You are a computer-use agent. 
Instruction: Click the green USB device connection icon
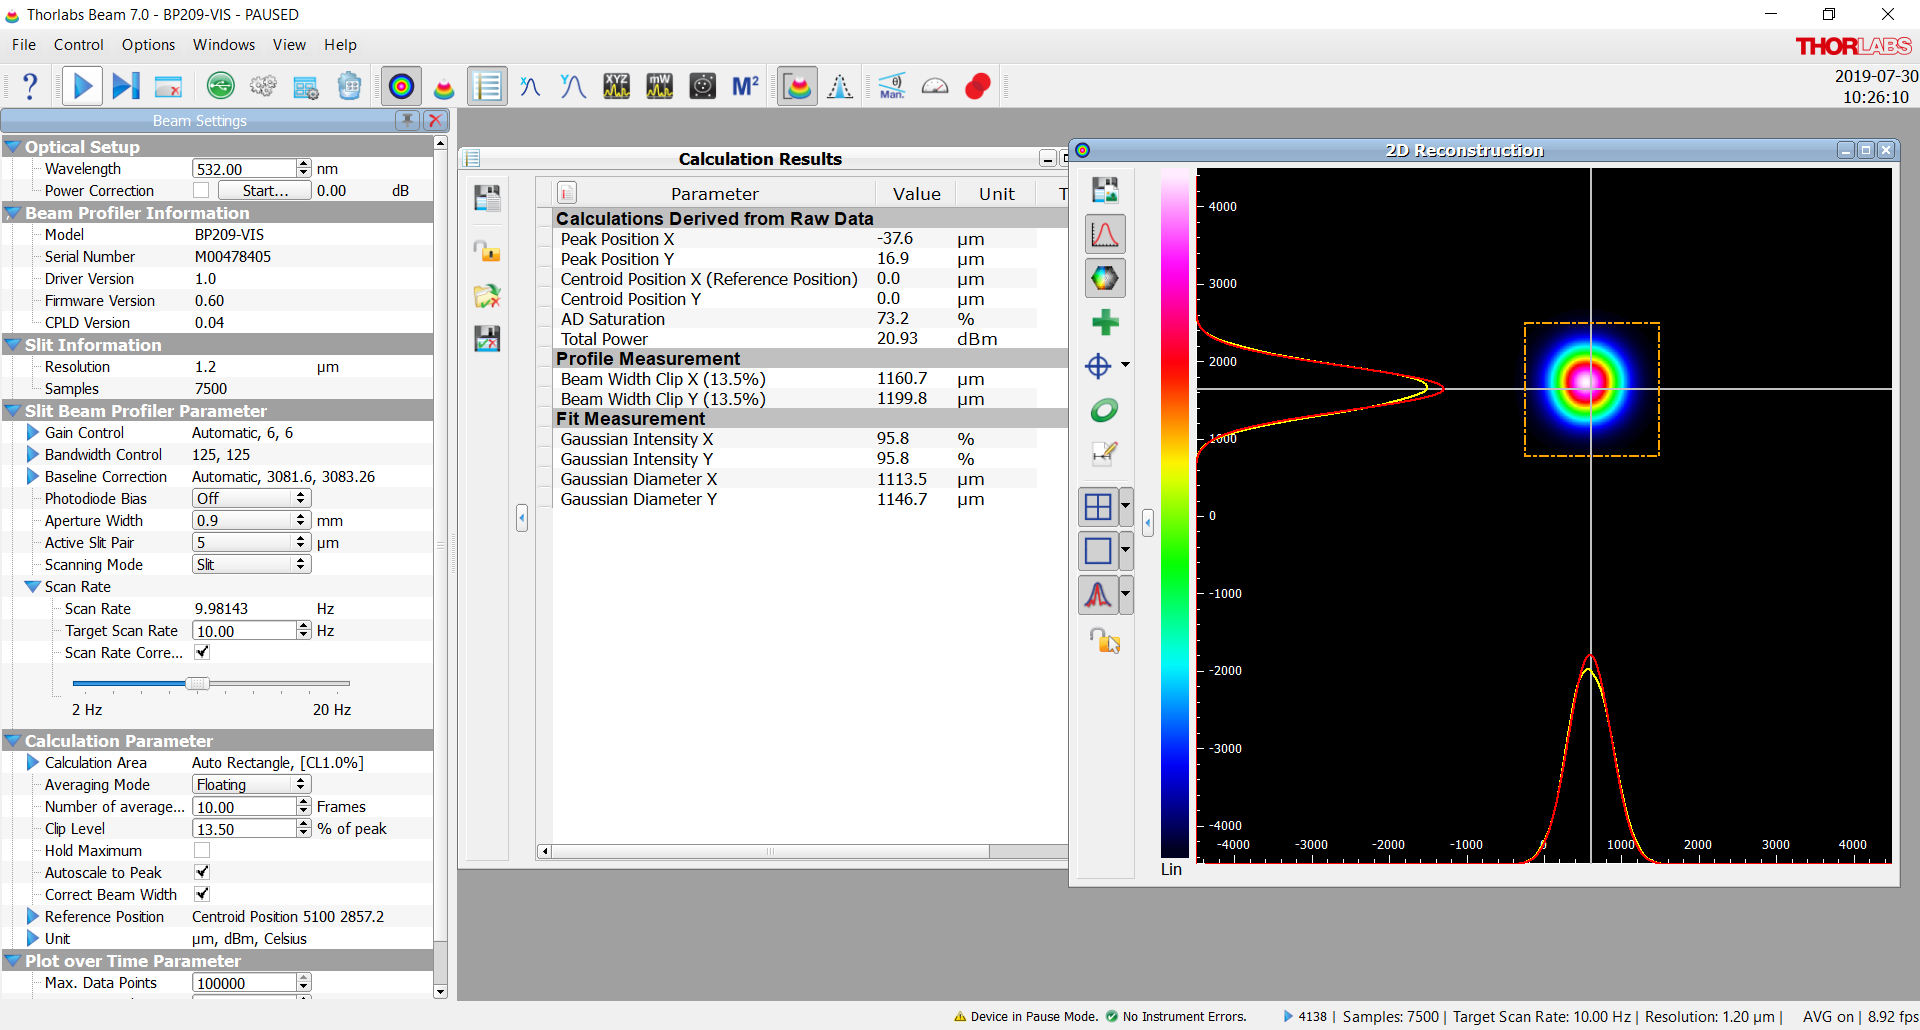click(220, 87)
